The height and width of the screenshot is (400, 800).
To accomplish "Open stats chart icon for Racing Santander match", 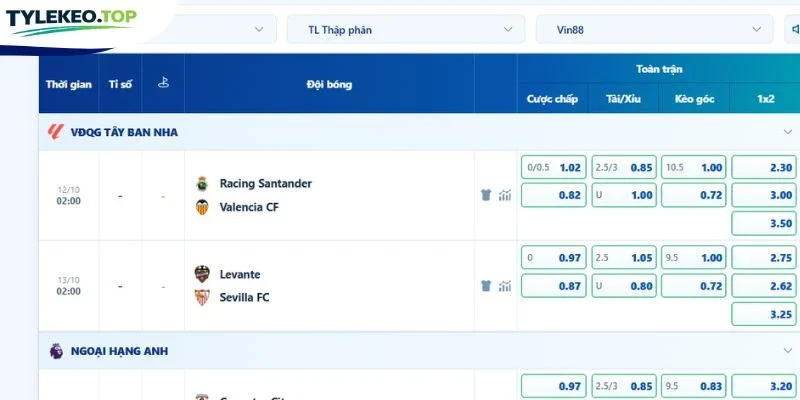I will click(x=505, y=195).
